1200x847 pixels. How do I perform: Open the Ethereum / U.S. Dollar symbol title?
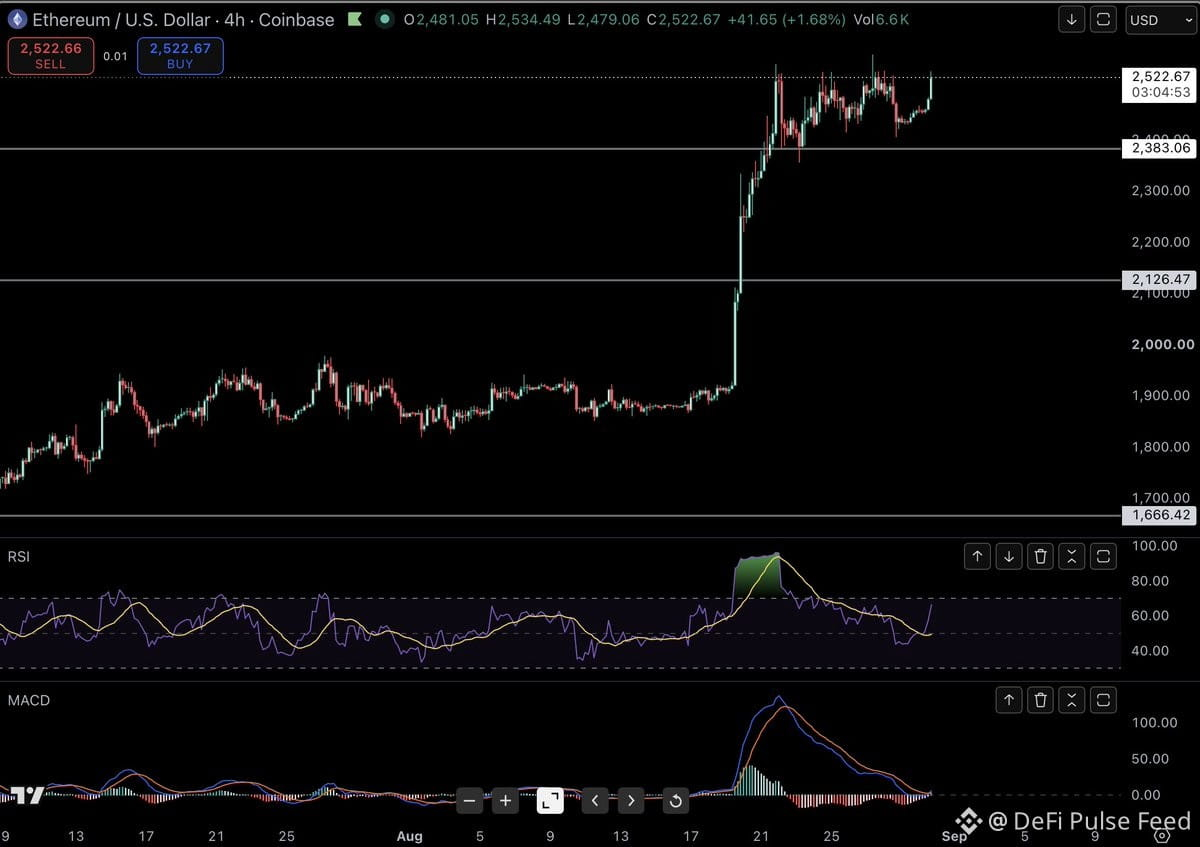coord(183,19)
